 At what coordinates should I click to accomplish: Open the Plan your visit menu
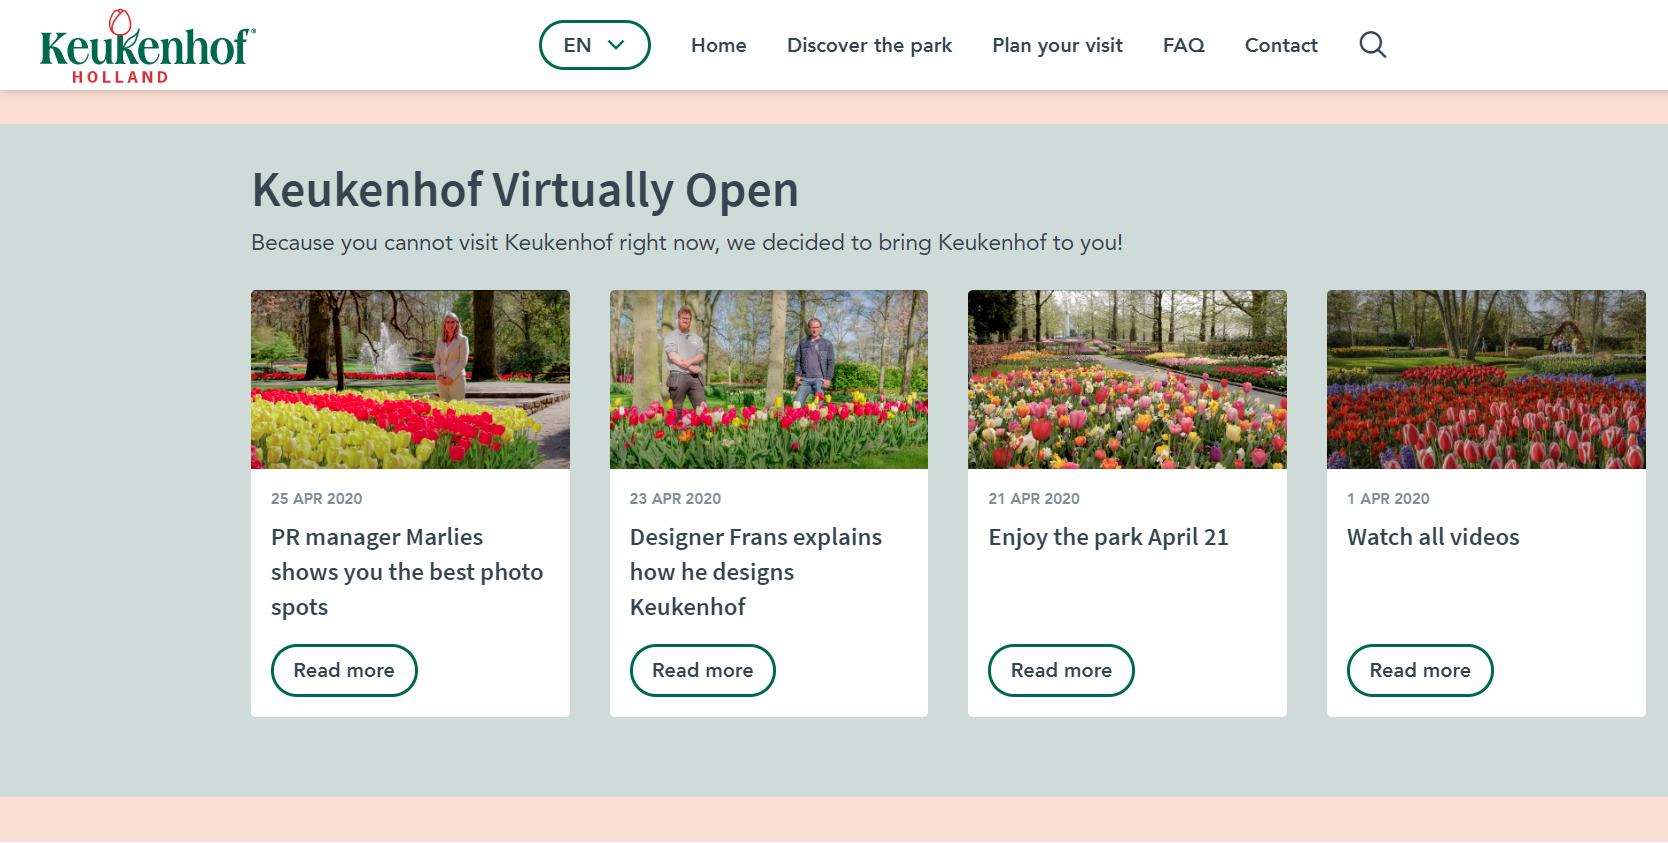point(1057,45)
